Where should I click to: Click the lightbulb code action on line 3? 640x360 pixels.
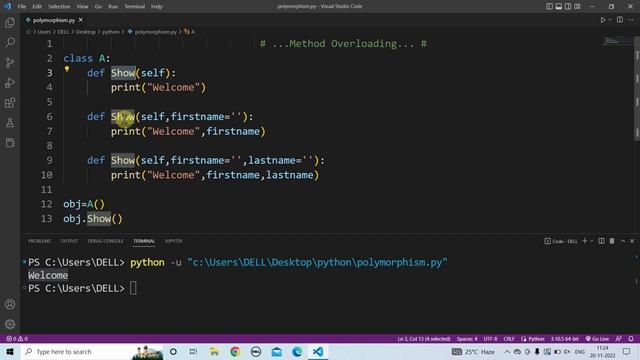(x=67, y=69)
